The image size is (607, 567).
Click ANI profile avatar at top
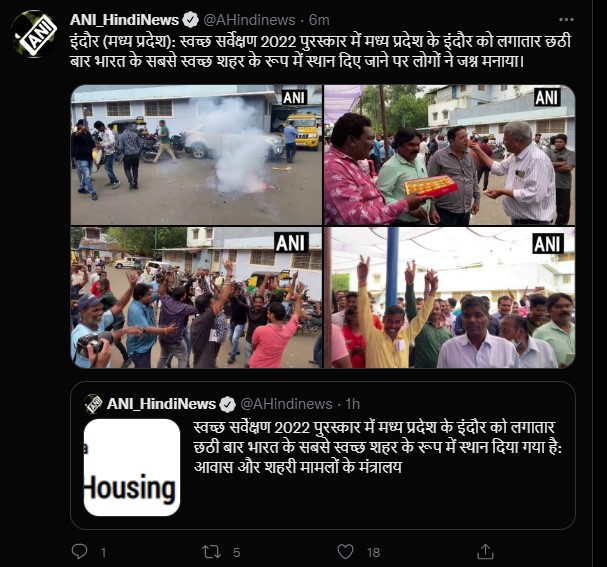pyautogui.click(x=35, y=34)
